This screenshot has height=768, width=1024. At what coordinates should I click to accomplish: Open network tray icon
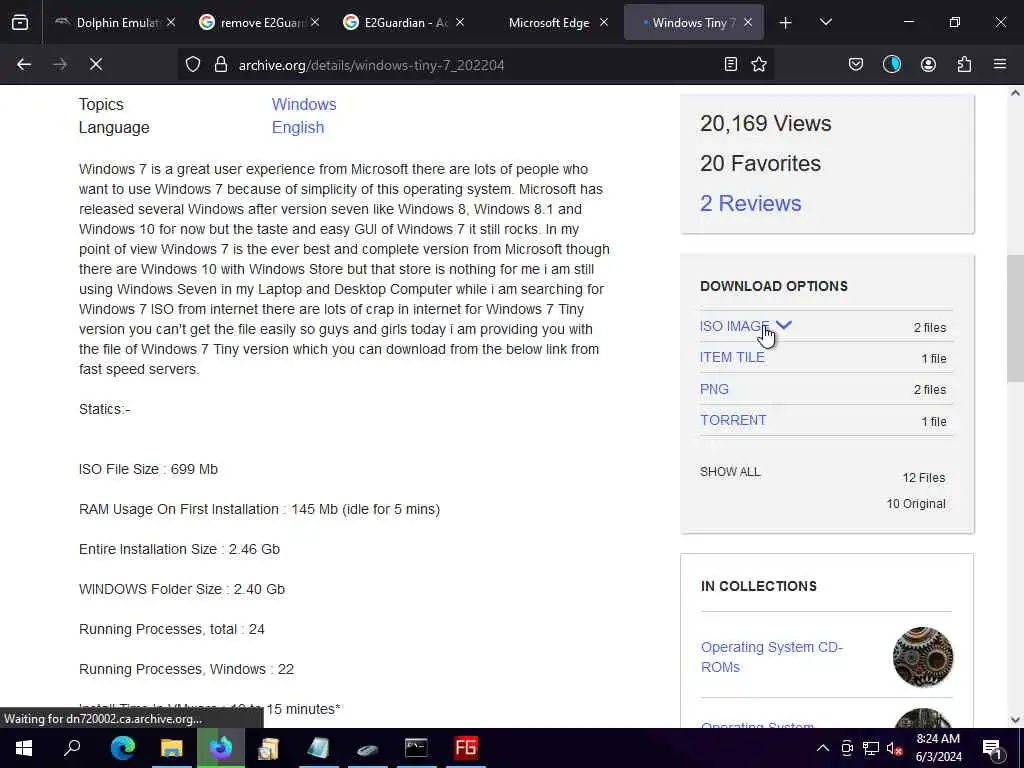point(871,748)
